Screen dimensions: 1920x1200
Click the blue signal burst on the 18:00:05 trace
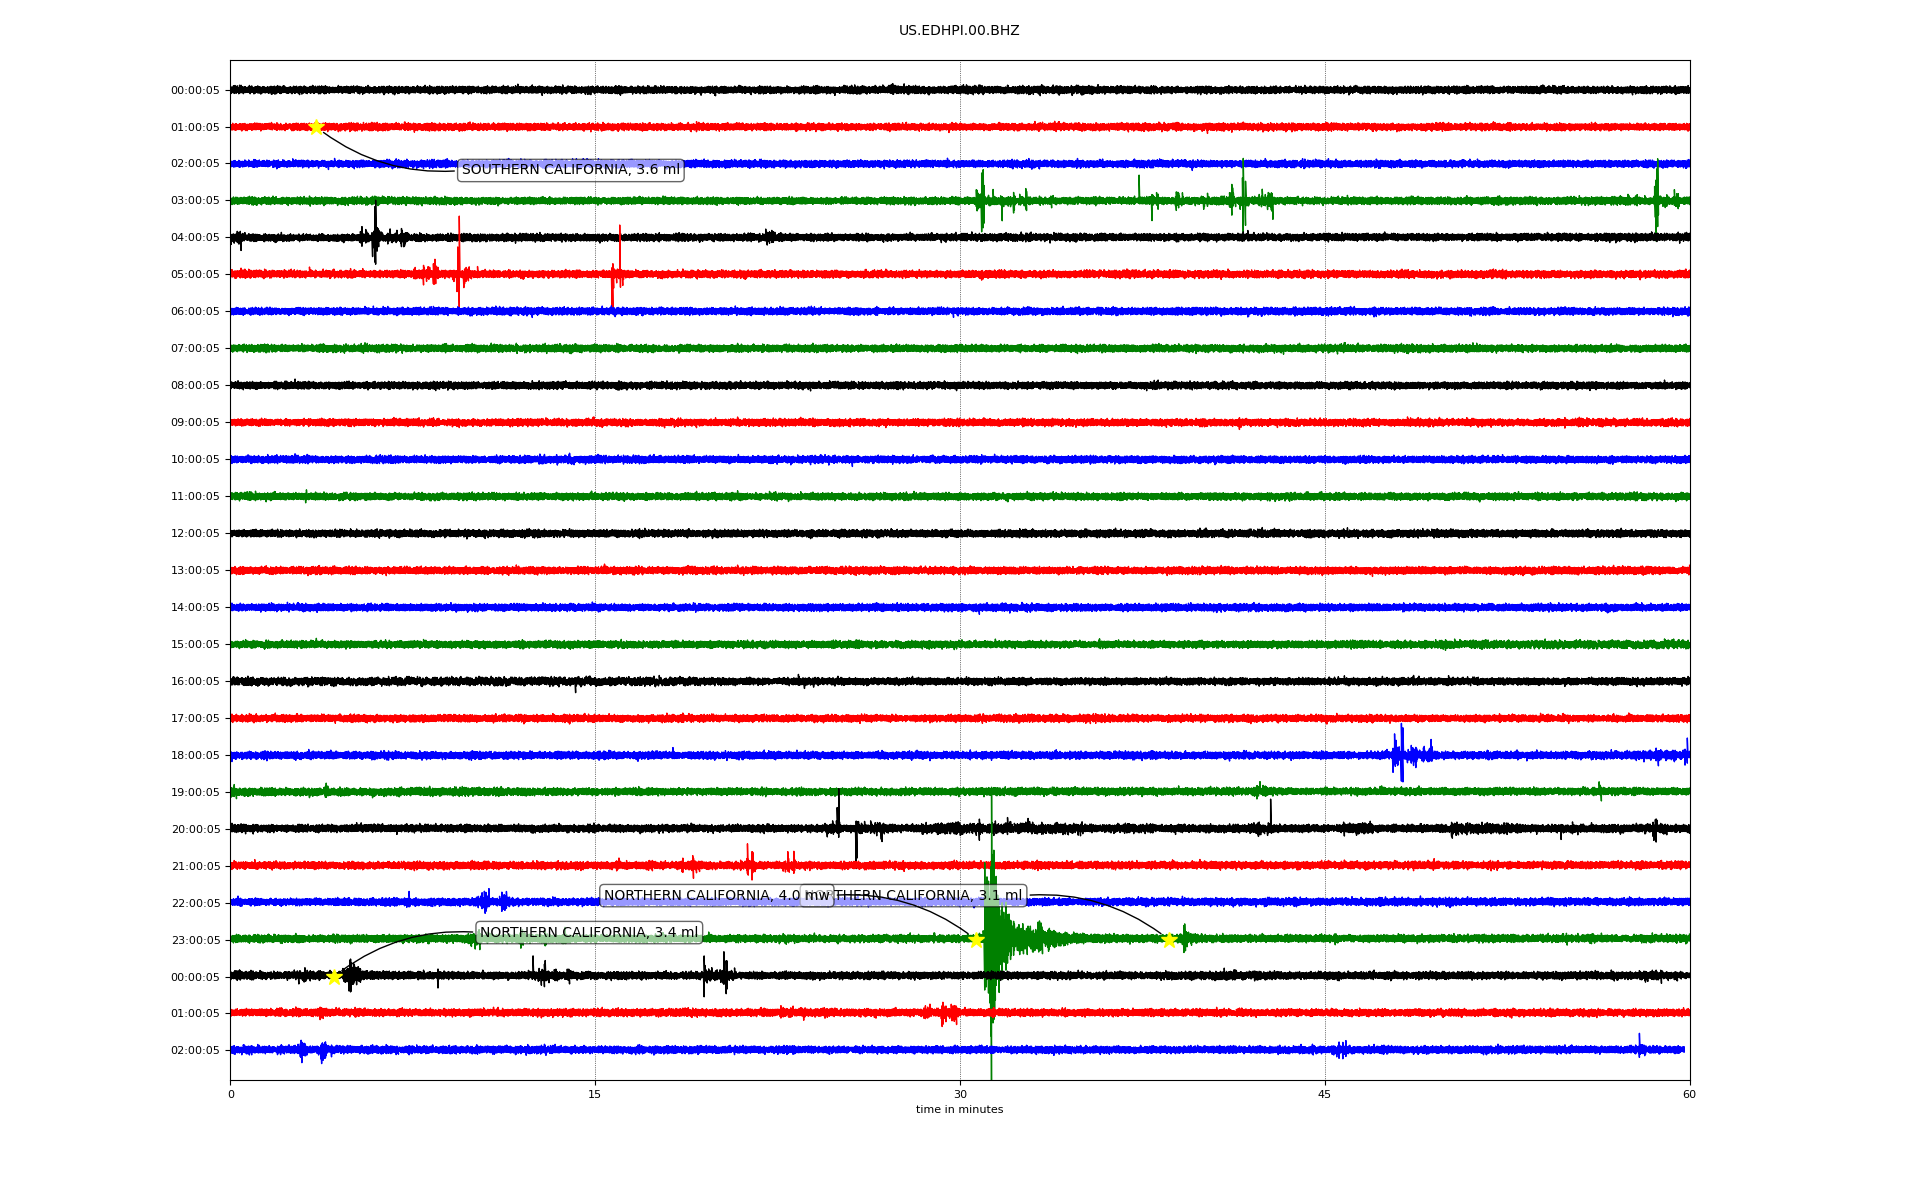pyautogui.click(x=1402, y=753)
